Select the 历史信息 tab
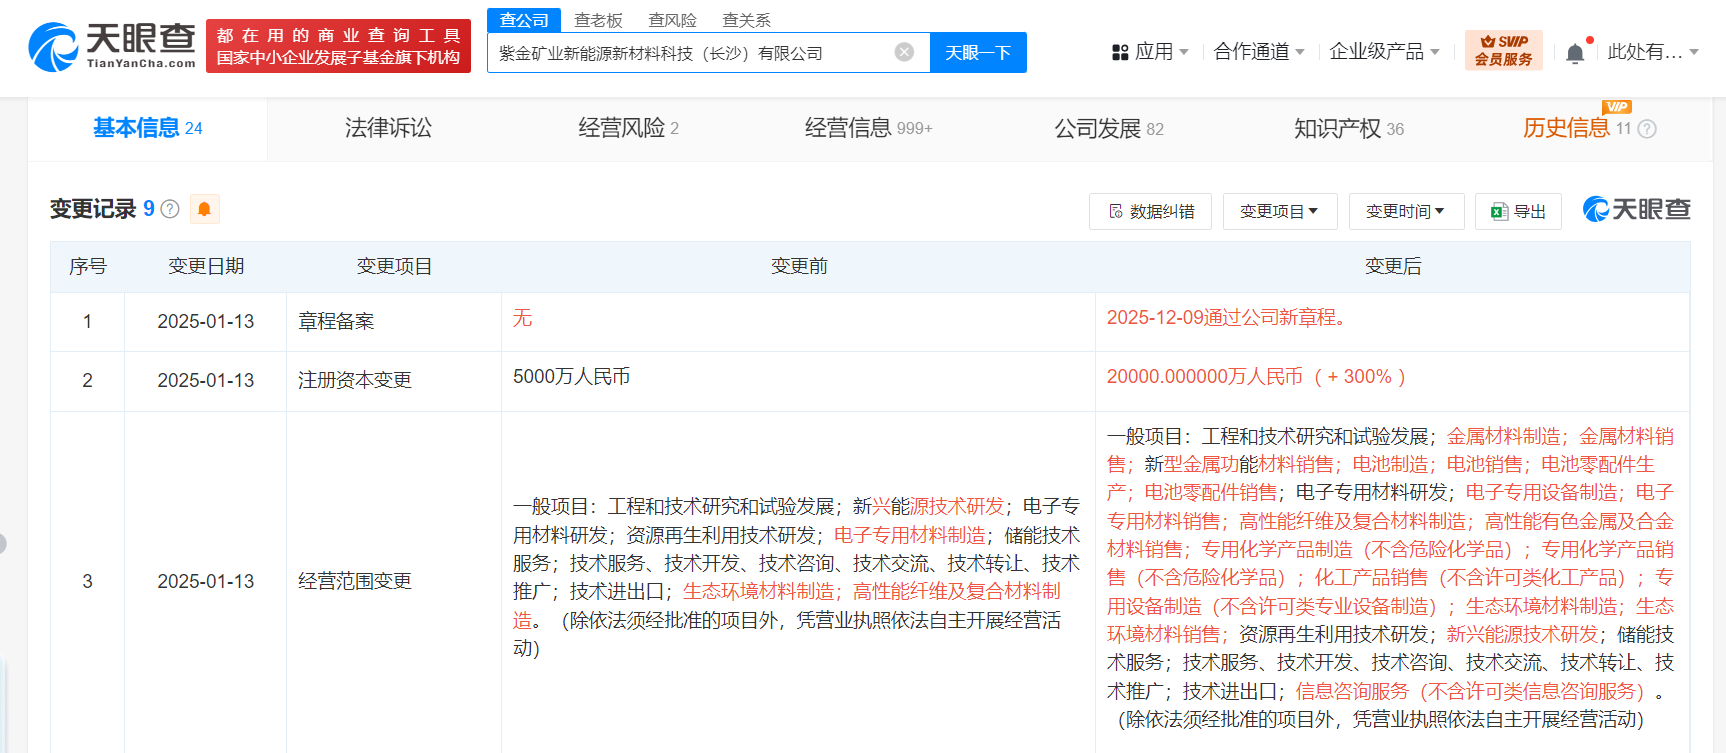 [x=1567, y=129]
